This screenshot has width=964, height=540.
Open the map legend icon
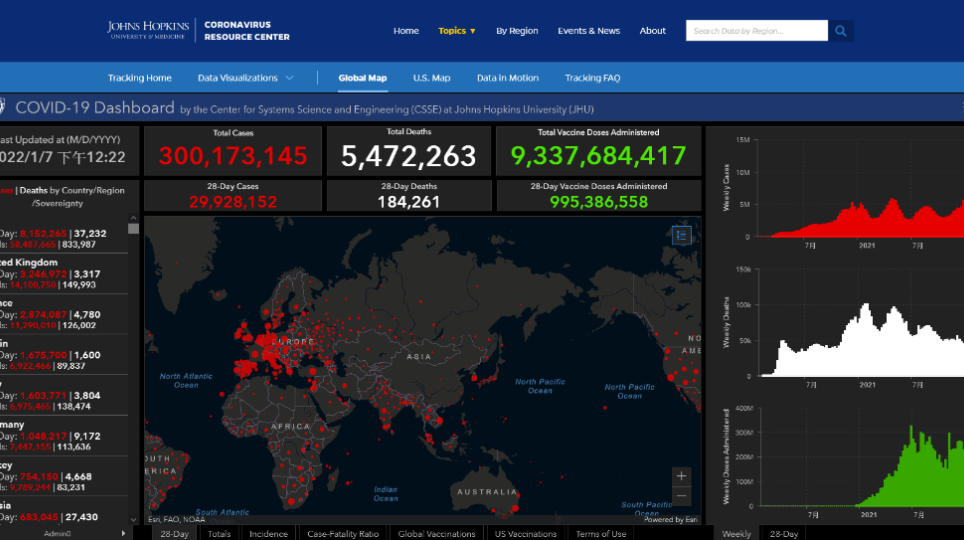pyautogui.click(x=682, y=236)
